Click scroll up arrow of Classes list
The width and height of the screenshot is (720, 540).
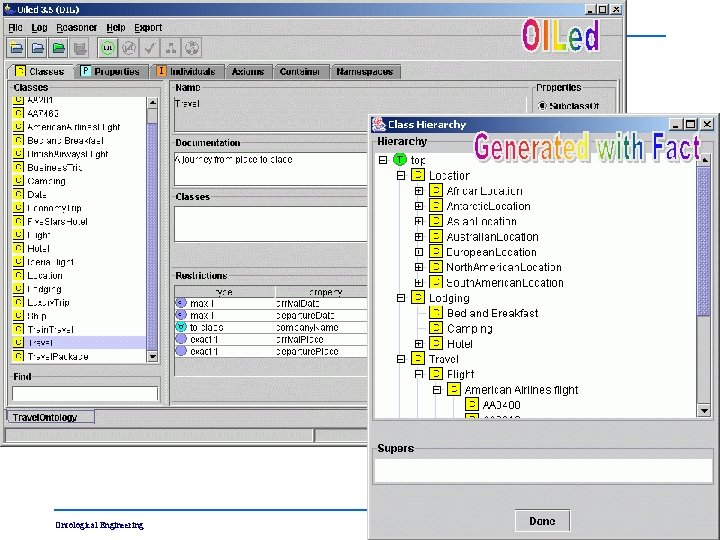(x=152, y=103)
